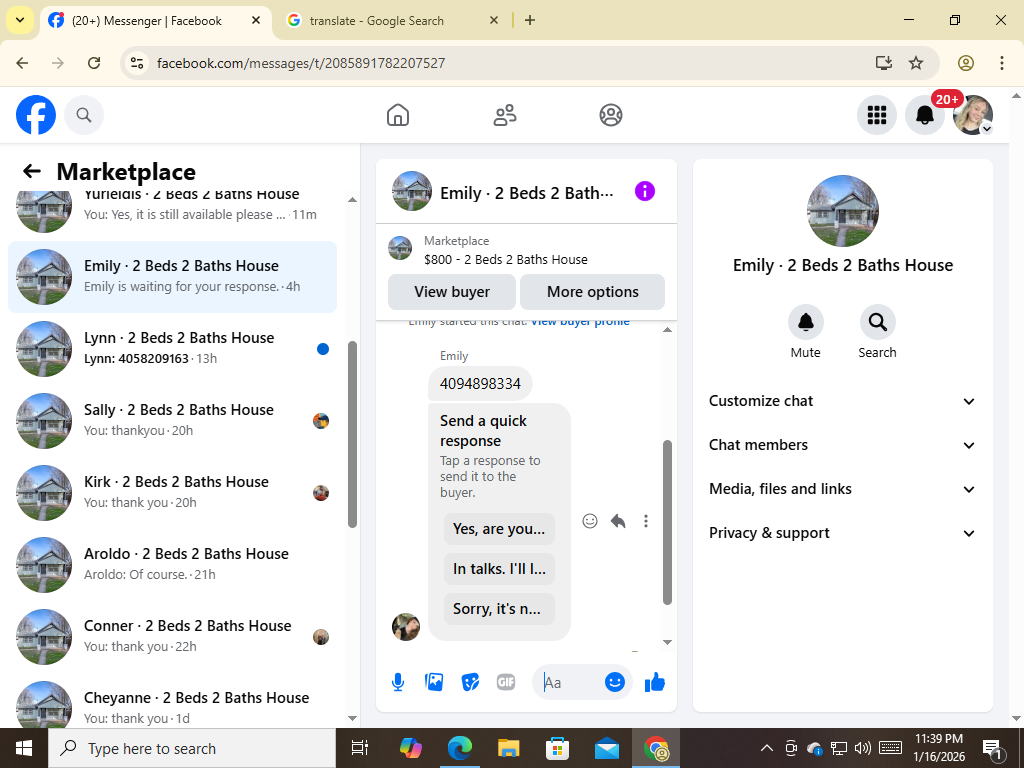Open the account profile picture menu
This screenshot has width=1024, height=768.
pyautogui.click(x=973, y=115)
